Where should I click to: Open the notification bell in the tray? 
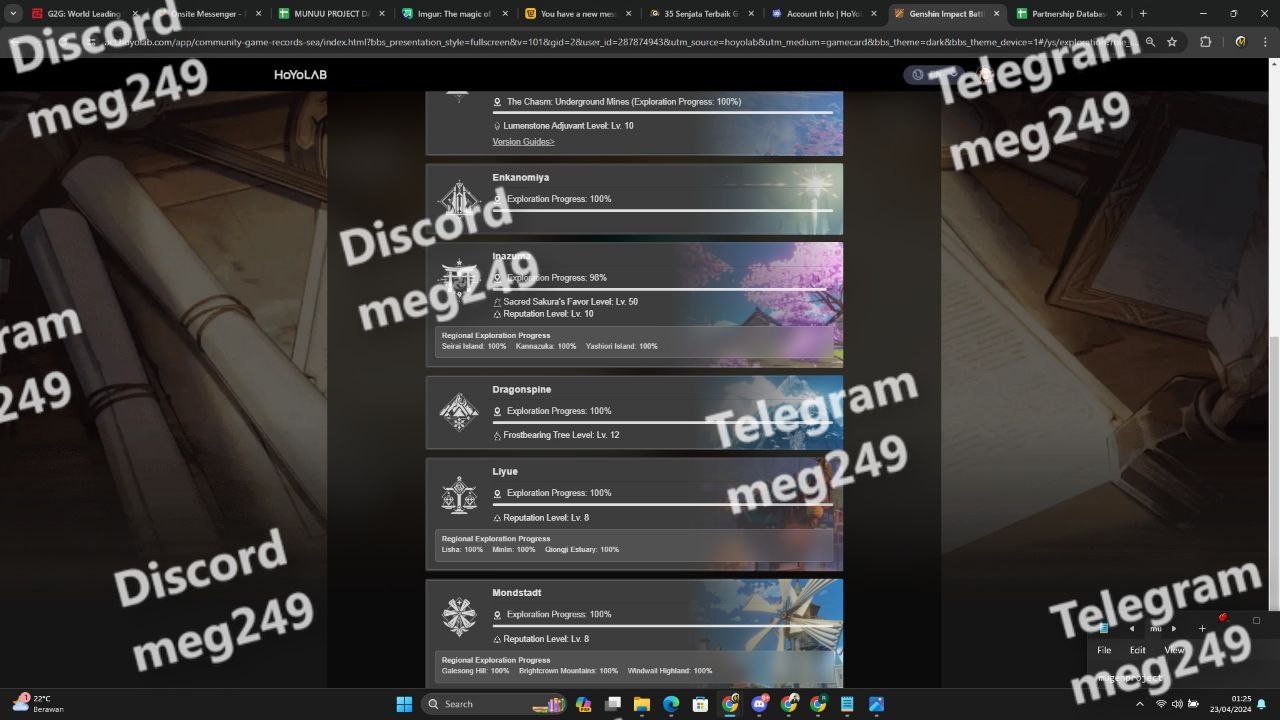(1261, 704)
